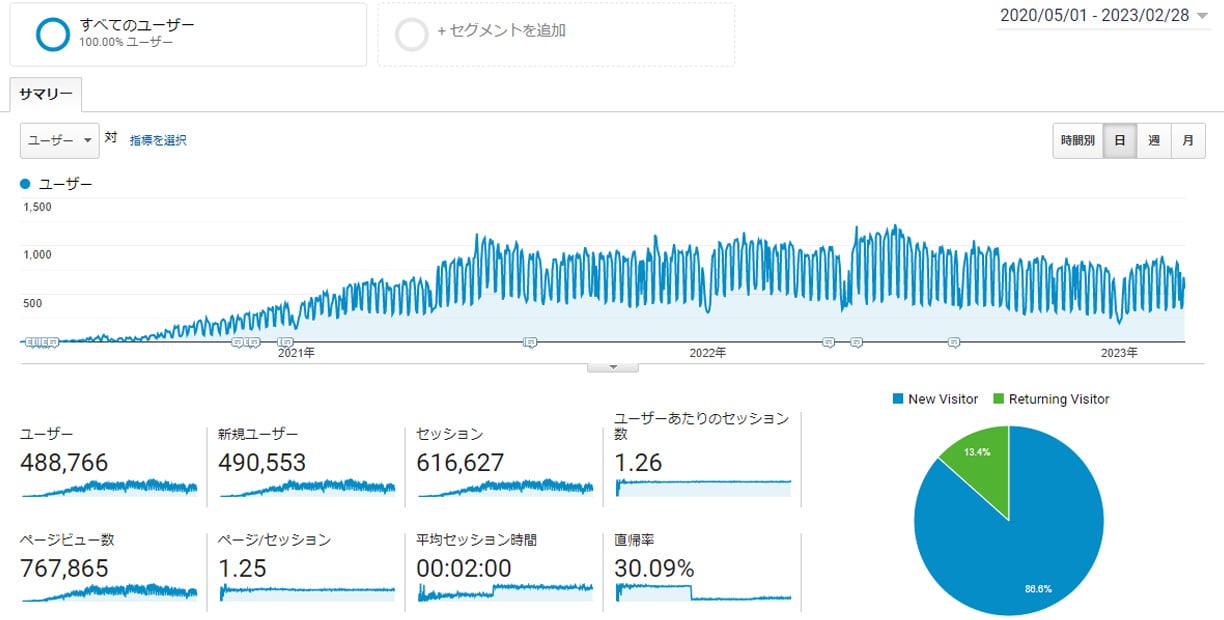This screenshot has width=1224, height=620.
Task: Select the サマリー tab
Action: point(44,92)
